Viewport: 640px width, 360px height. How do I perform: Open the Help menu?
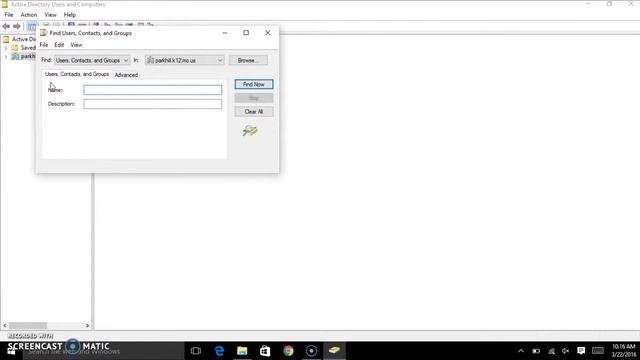[70, 15]
